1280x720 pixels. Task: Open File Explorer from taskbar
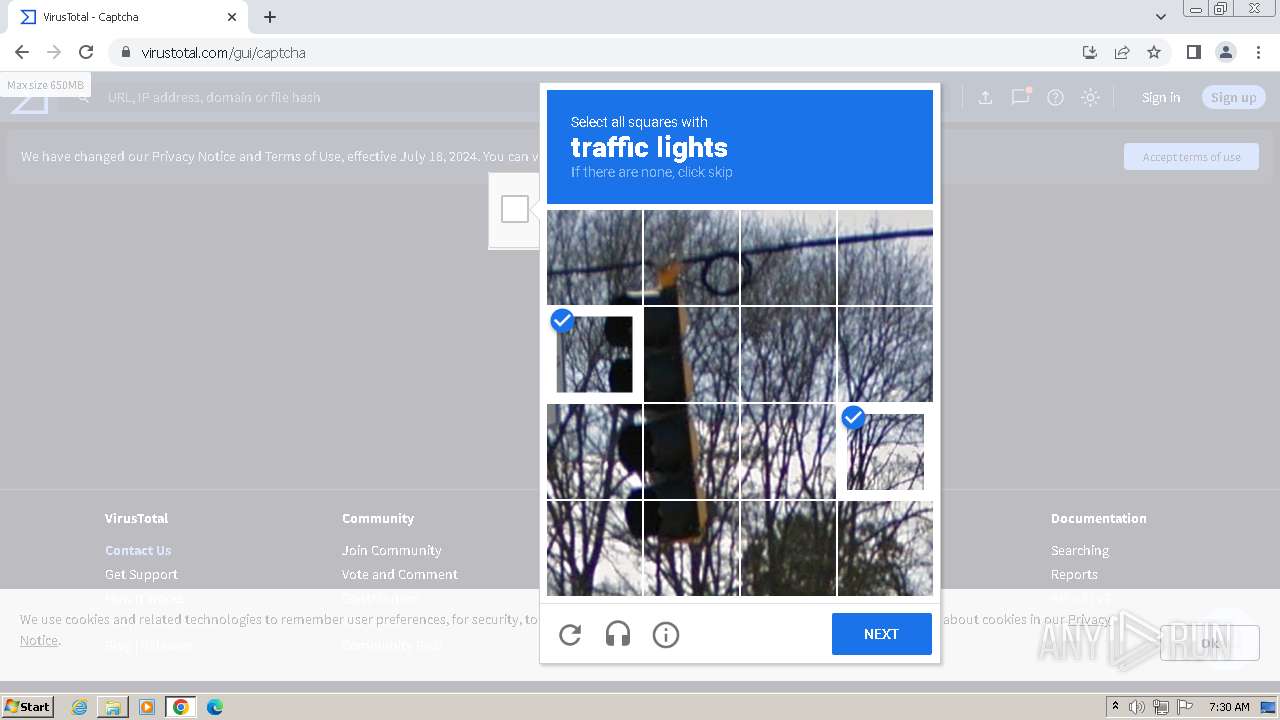pos(113,707)
